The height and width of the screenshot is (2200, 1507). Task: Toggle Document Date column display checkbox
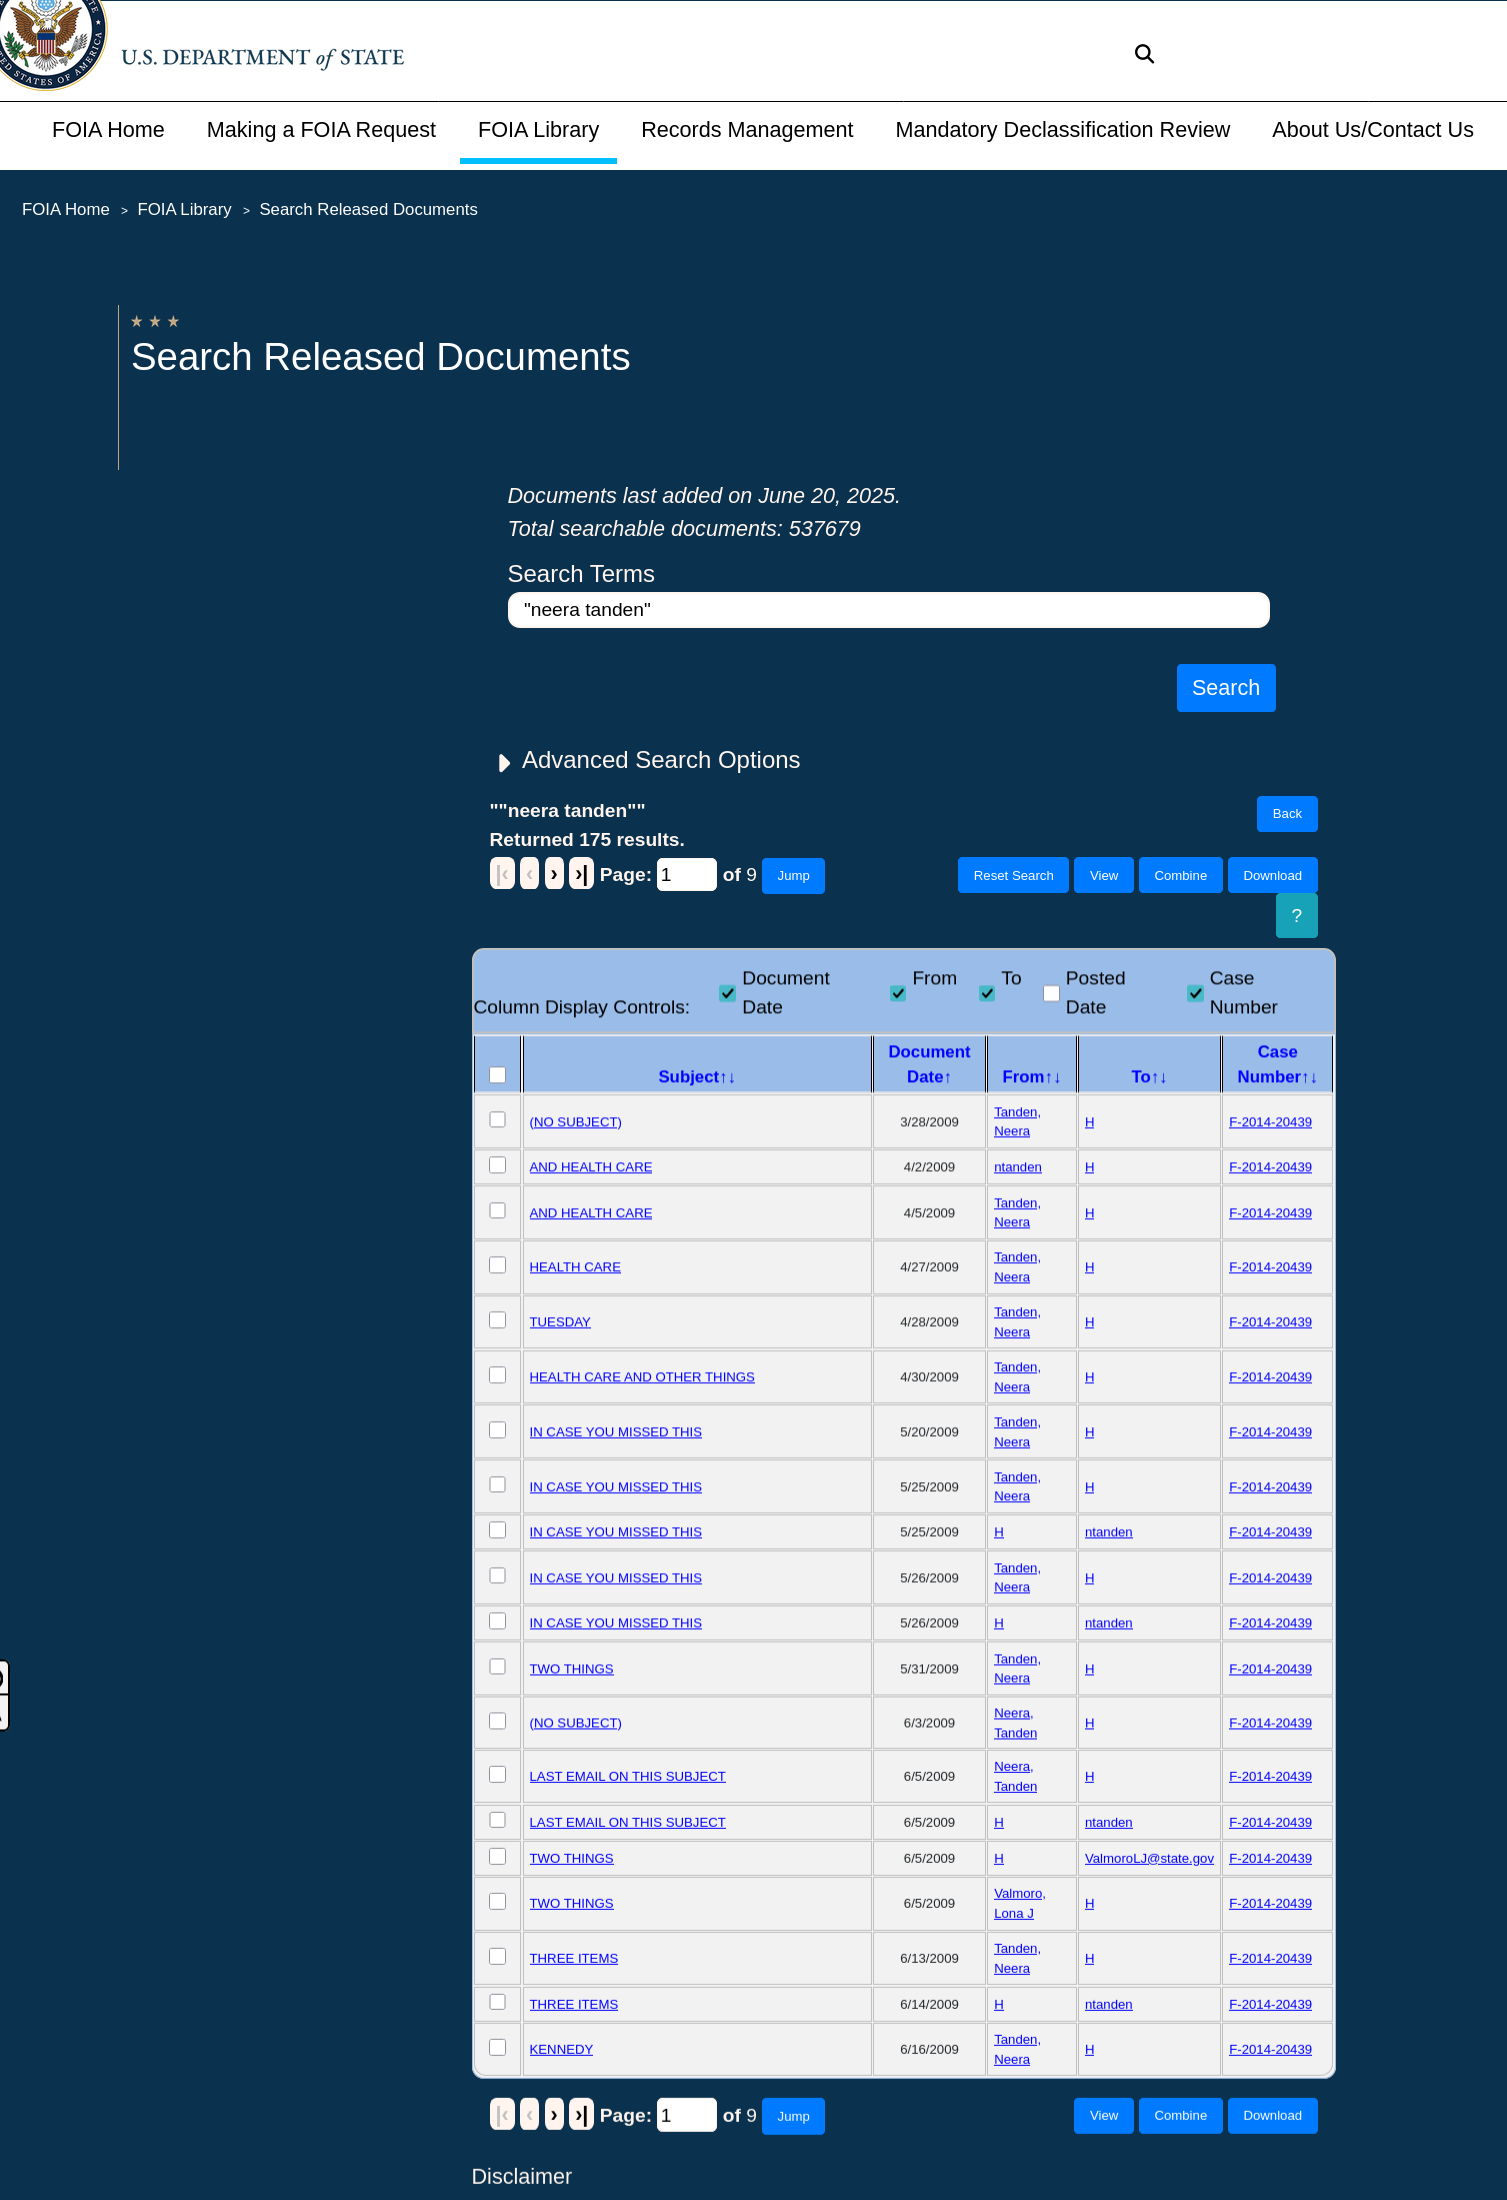coord(727,993)
